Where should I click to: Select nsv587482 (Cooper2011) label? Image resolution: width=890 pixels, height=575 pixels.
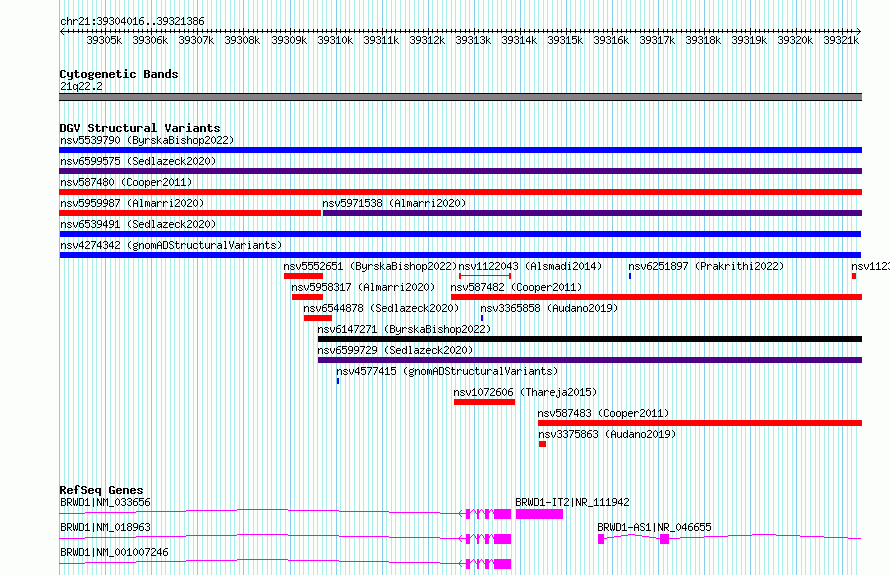pyautogui.click(x=517, y=287)
